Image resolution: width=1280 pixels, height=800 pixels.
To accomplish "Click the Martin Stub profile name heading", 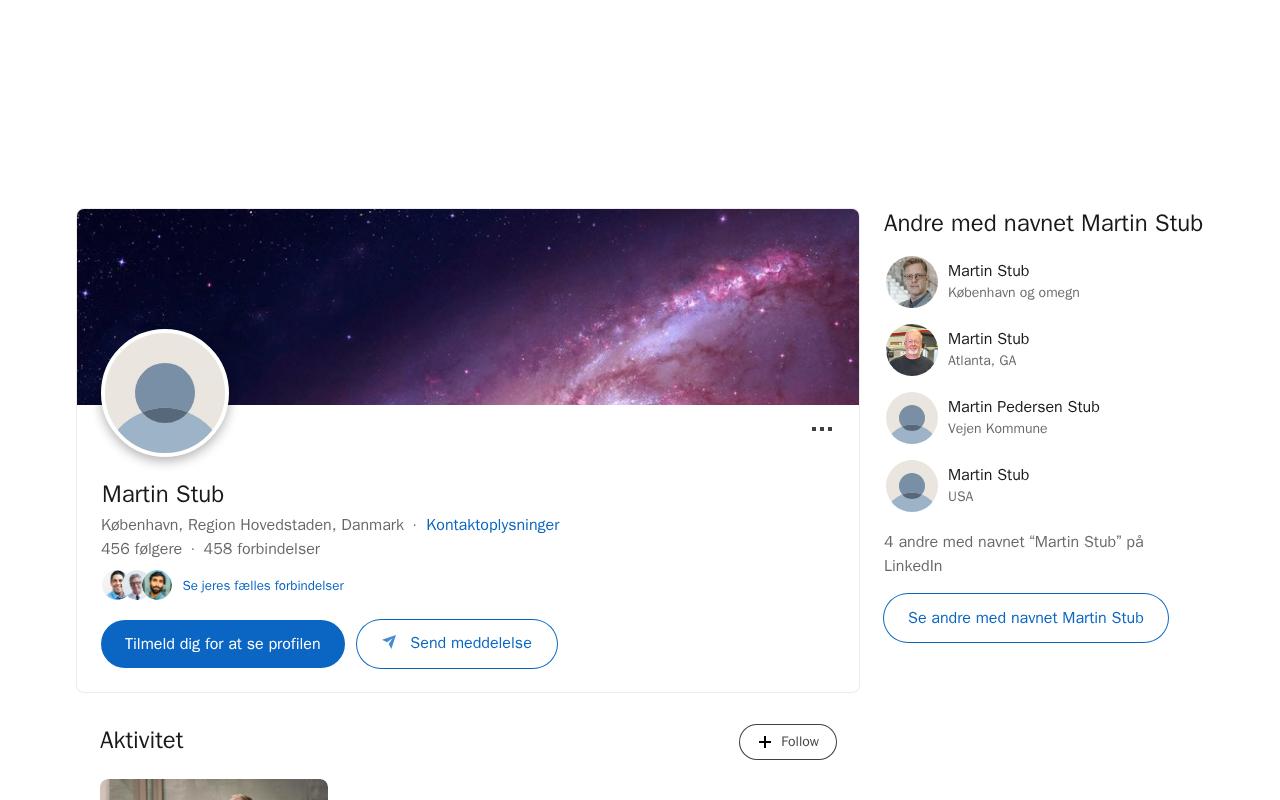I will pos(163,494).
